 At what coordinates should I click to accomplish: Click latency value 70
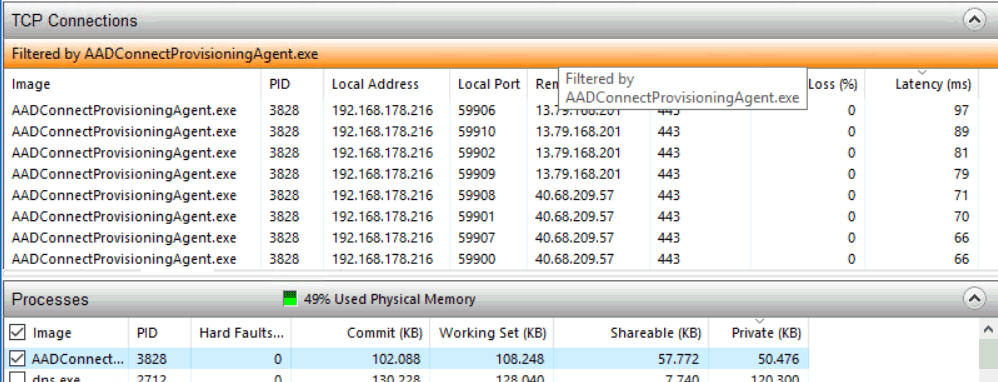point(961,216)
